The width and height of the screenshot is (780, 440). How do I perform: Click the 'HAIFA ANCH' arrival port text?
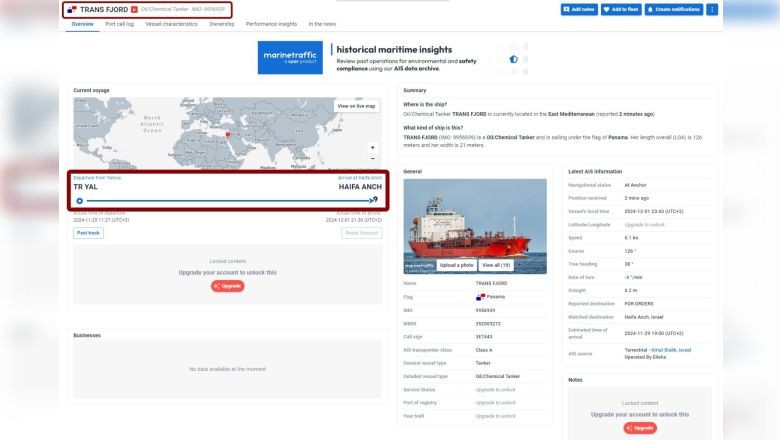coord(360,187)
